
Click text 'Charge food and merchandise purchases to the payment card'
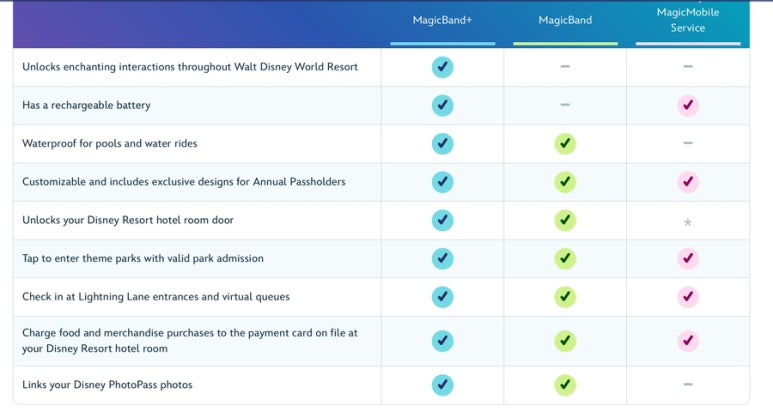(x=168, y=333)
